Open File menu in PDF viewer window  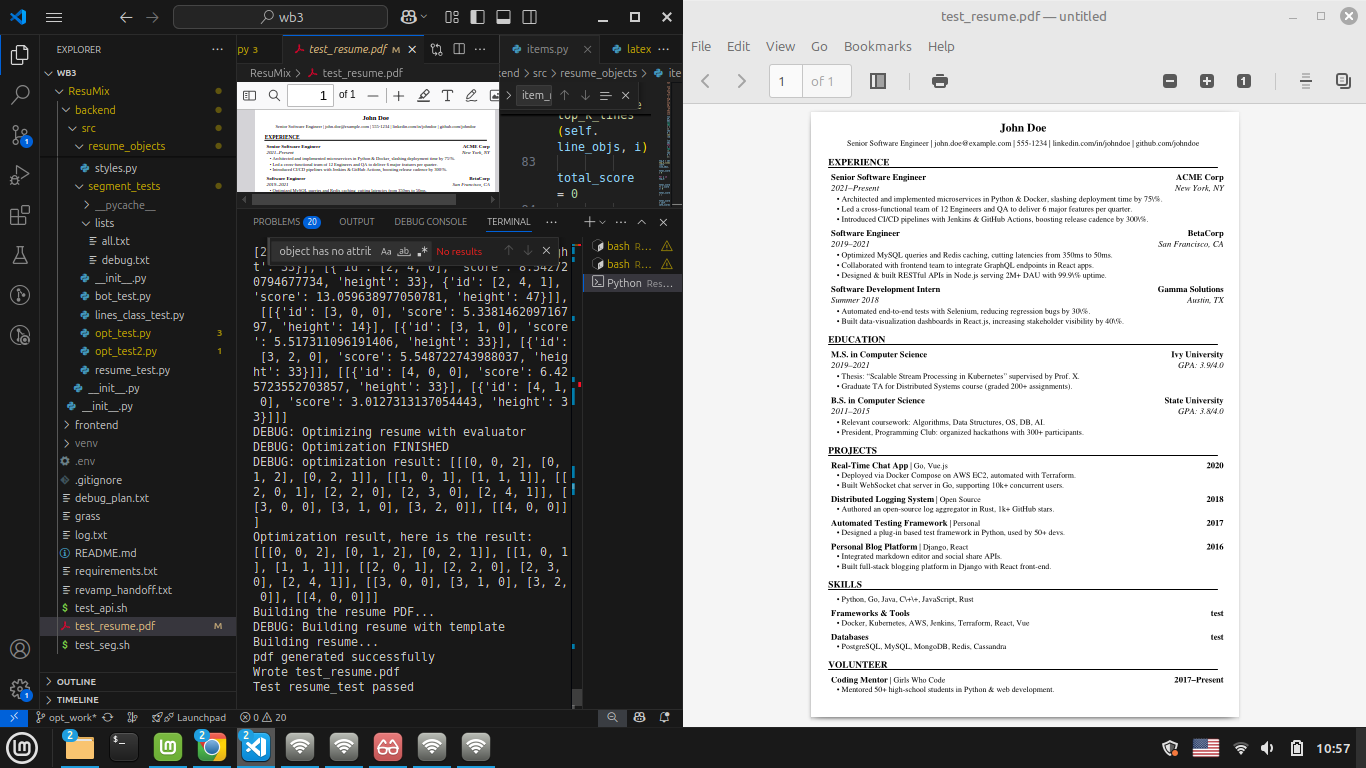pos(701,46)
